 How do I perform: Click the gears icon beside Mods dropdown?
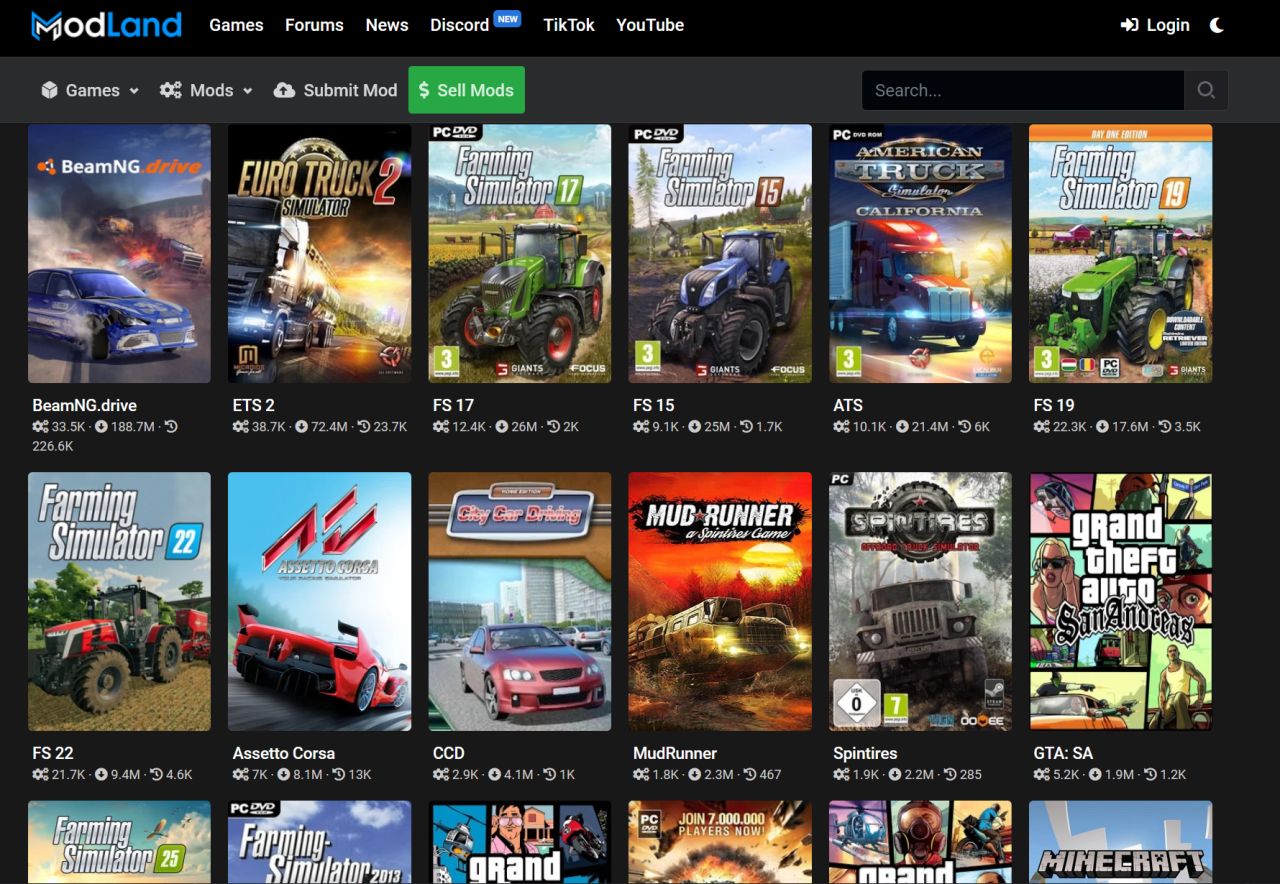(x=170, y=90)
